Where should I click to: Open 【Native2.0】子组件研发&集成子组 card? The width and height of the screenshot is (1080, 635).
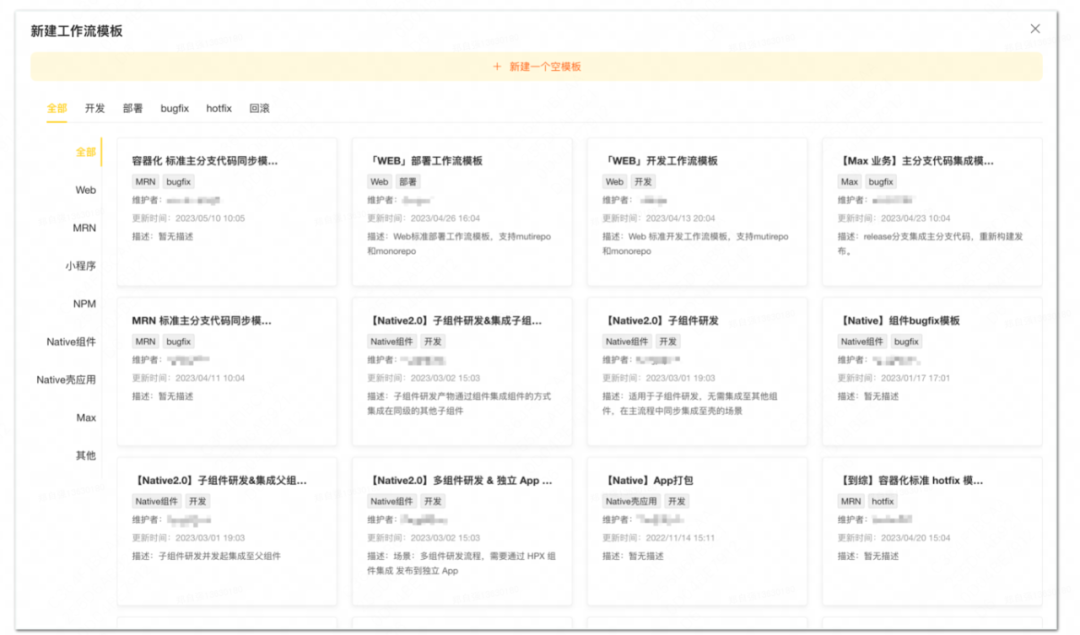tap(462, 372)
